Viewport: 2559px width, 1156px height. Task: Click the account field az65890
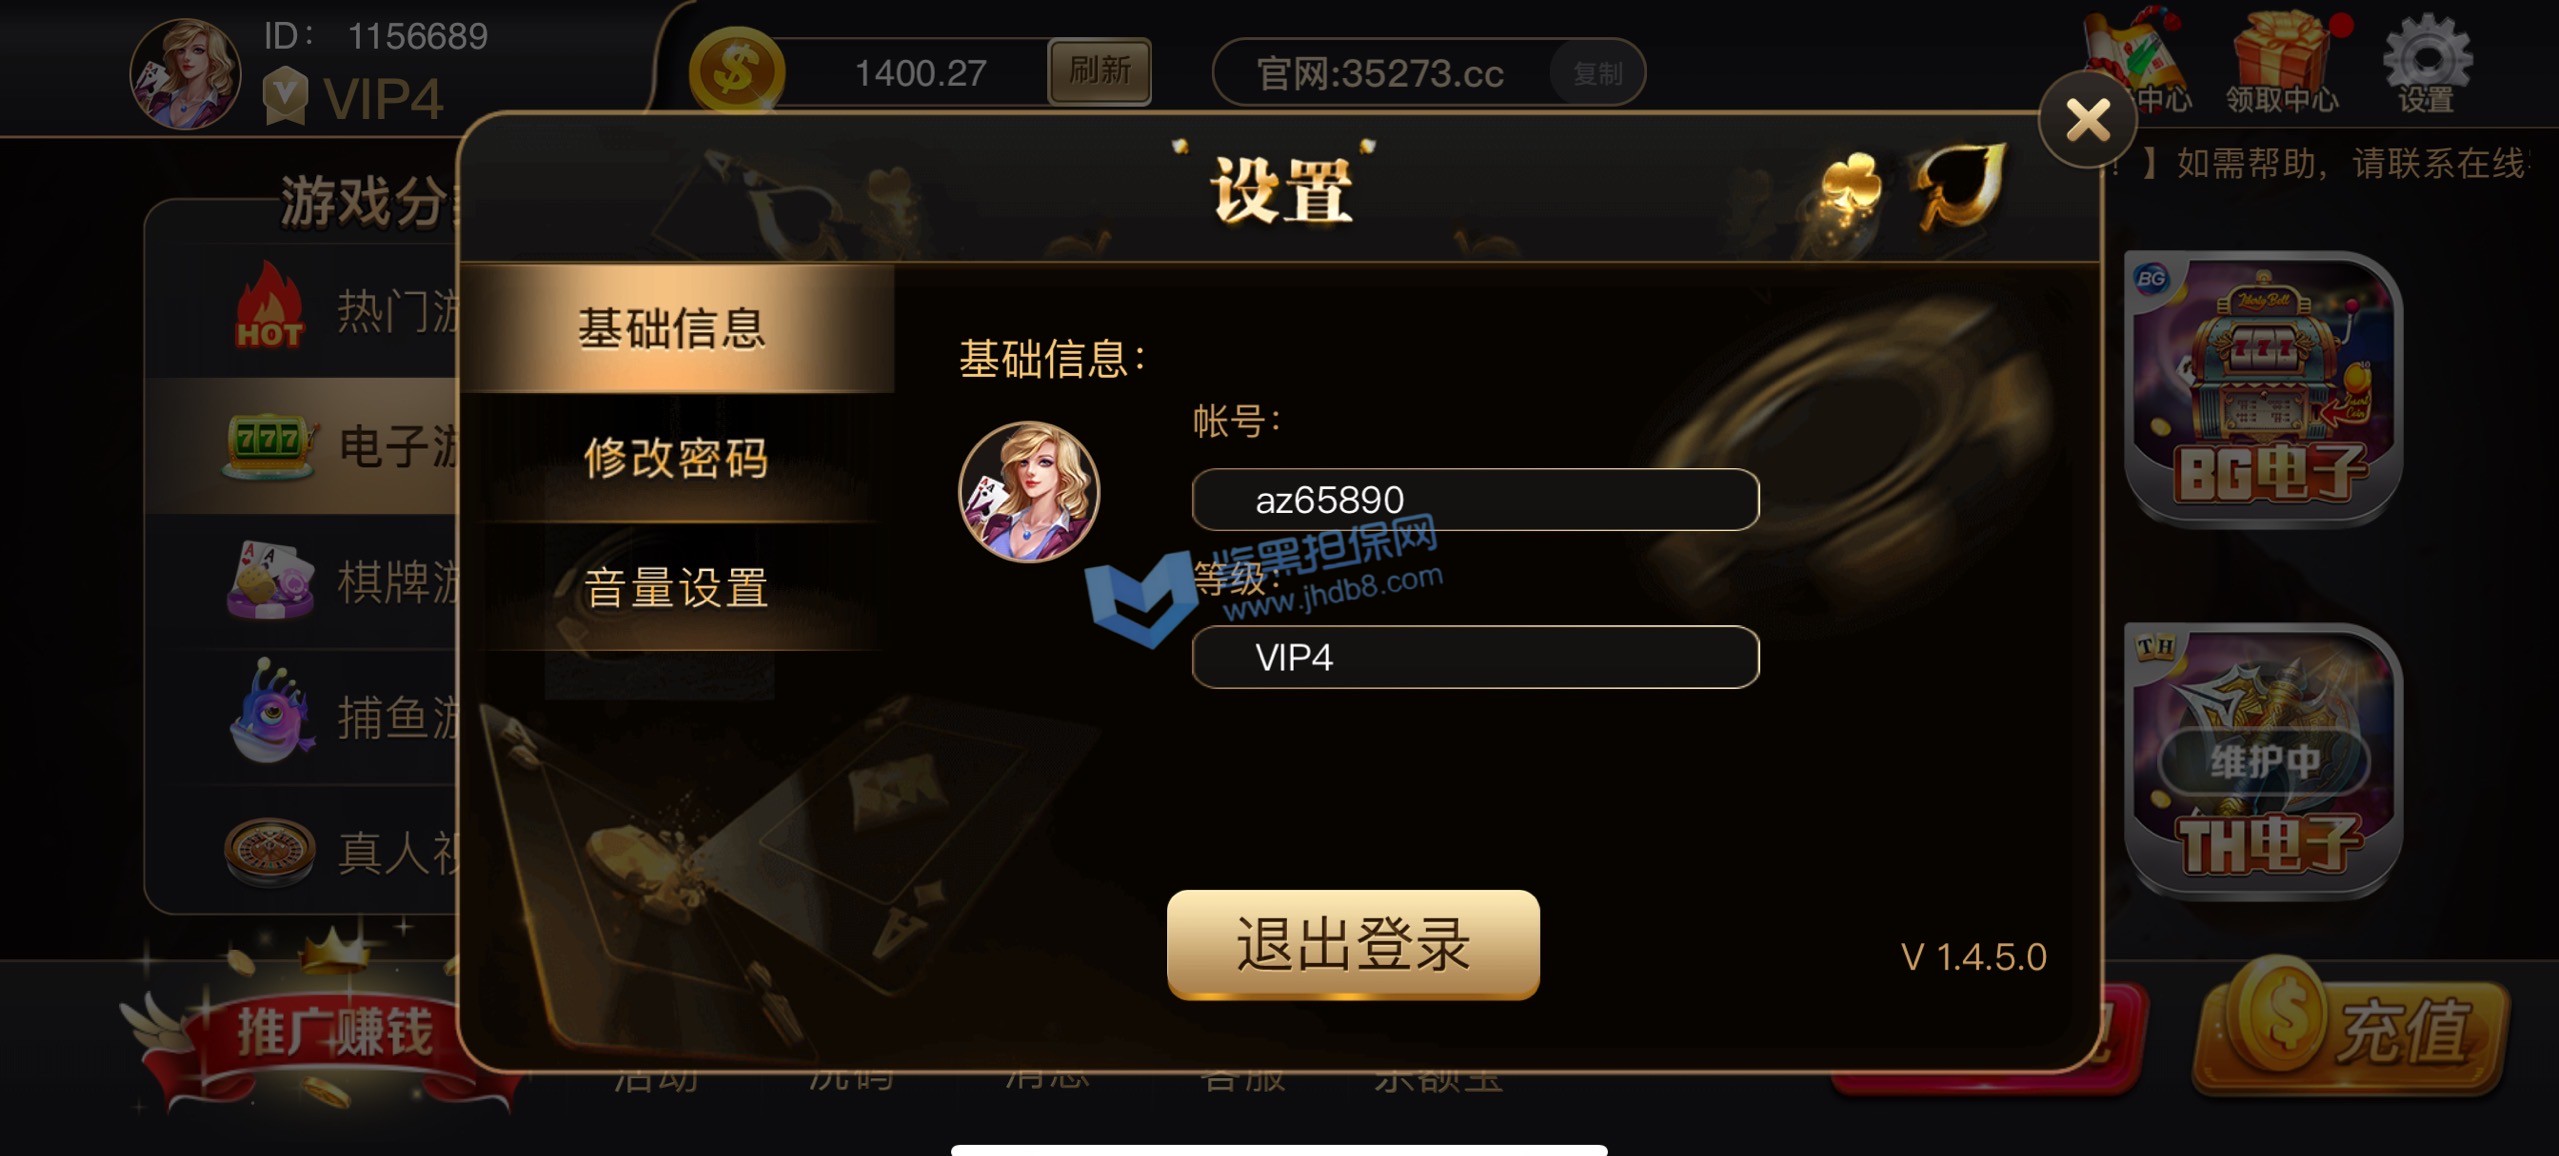point(1475,499)
